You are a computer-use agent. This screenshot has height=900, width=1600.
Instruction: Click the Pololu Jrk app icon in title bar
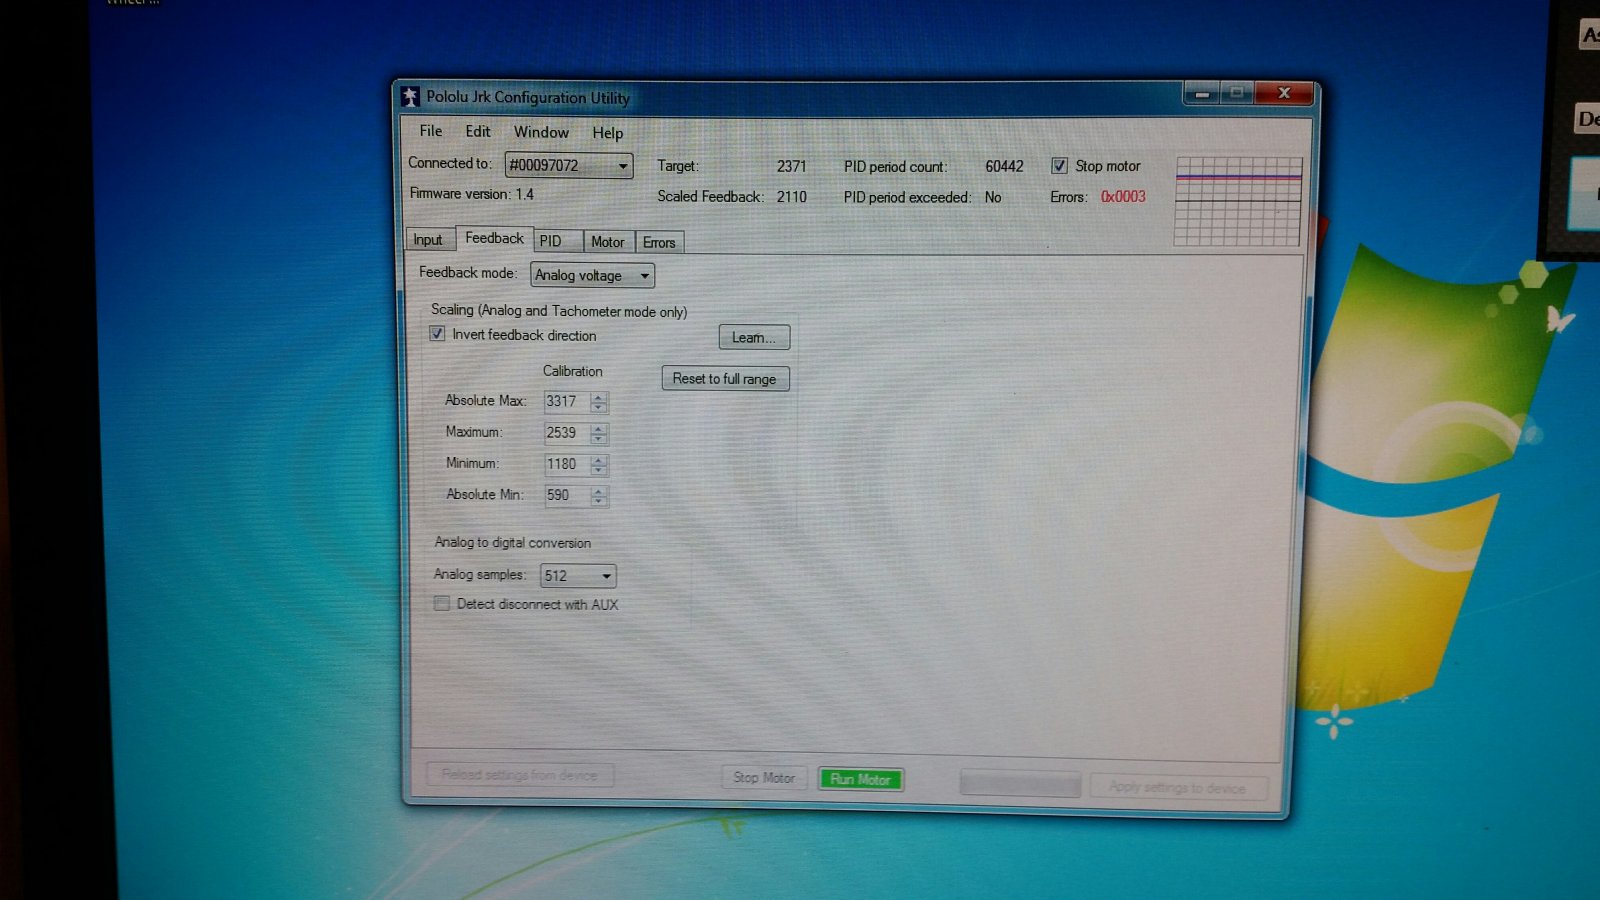tap(410, 97)
